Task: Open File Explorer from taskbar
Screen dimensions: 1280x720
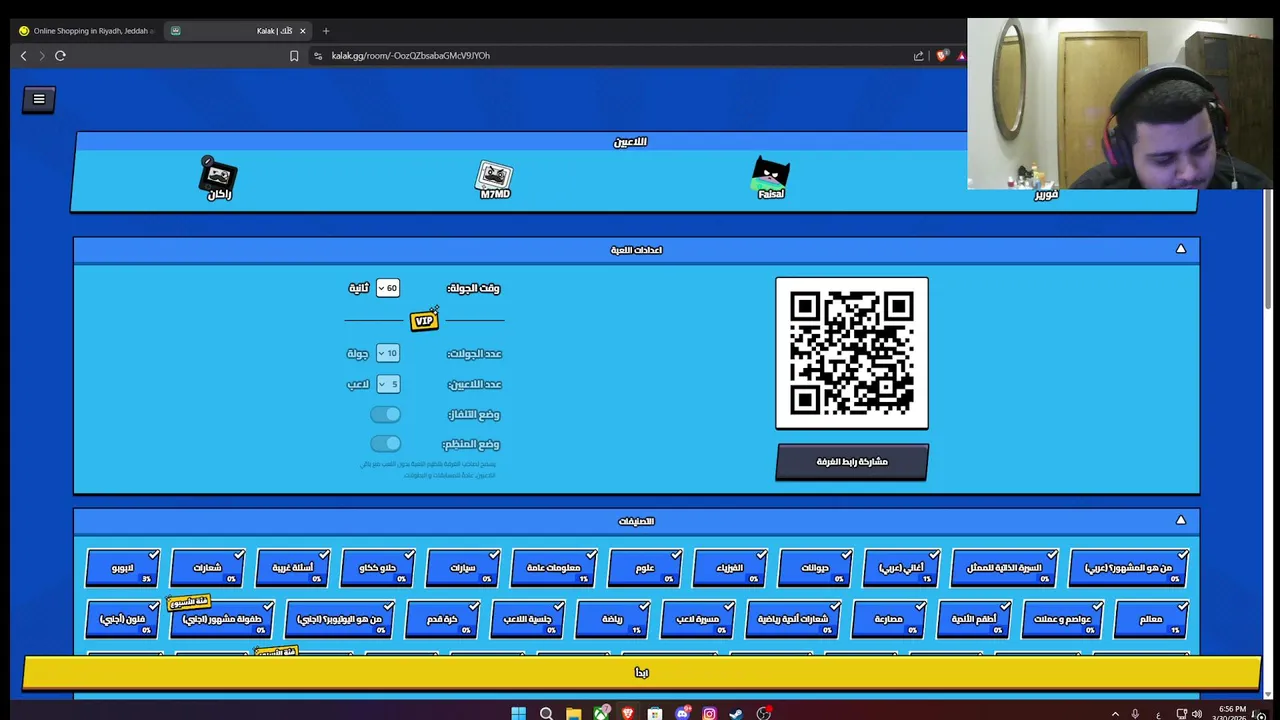Action: 573,713
